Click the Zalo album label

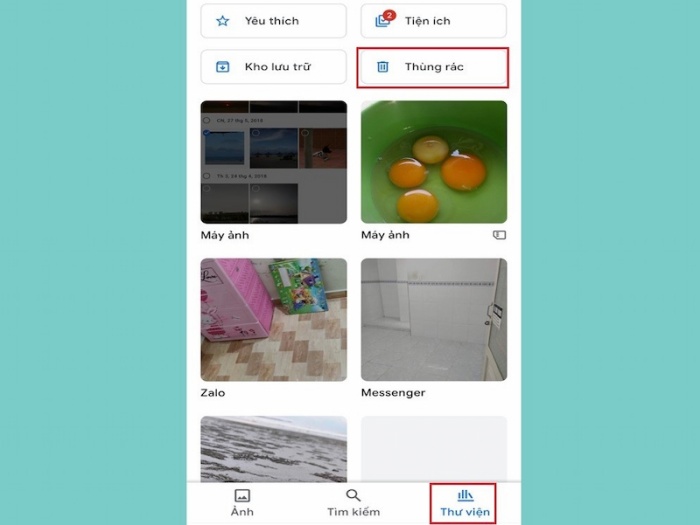213,393
